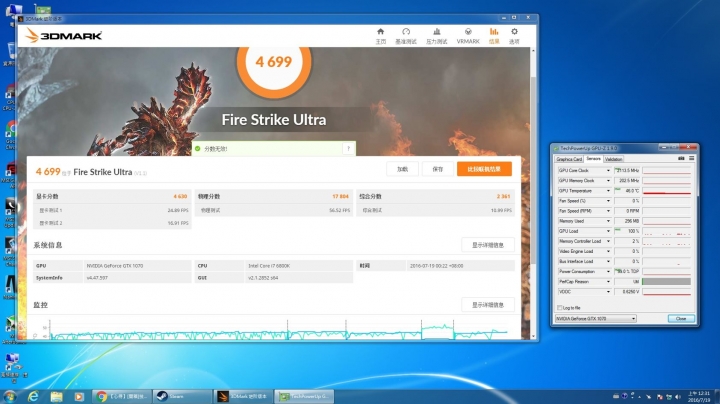Enable the Log to file checkbox in GPU-Z

pos(559,308)
